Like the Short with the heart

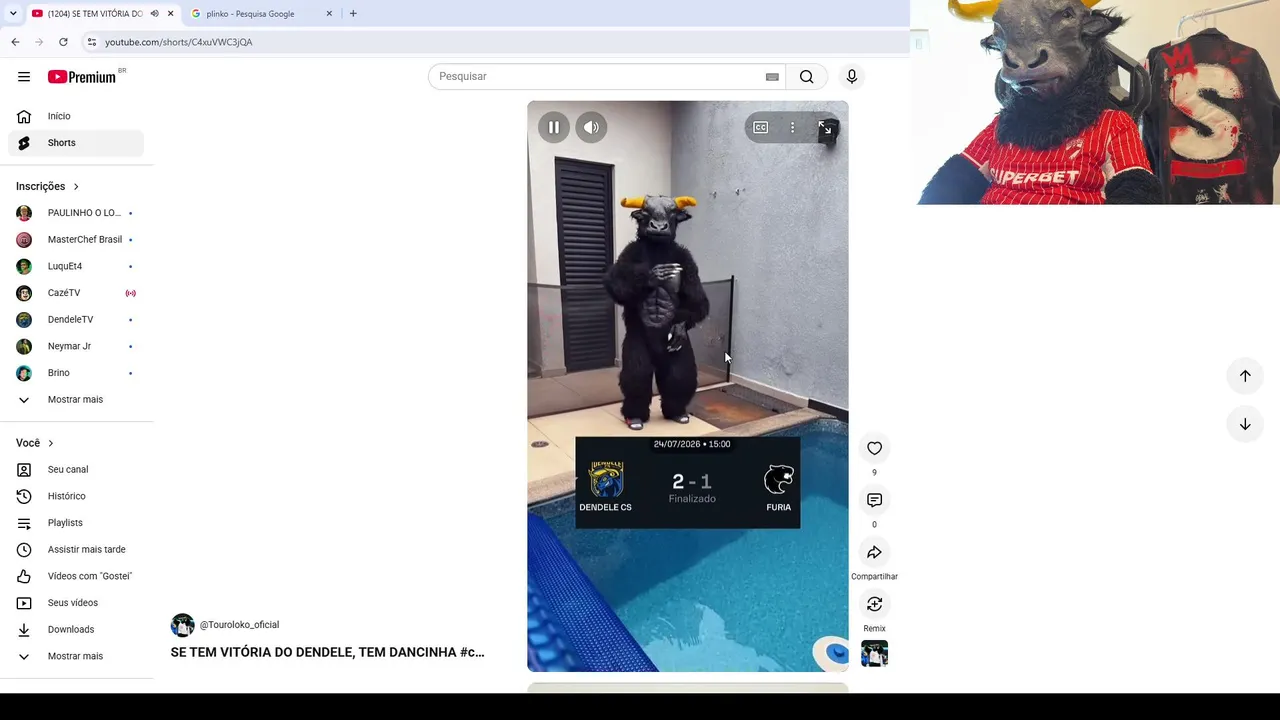click(874, 448)
